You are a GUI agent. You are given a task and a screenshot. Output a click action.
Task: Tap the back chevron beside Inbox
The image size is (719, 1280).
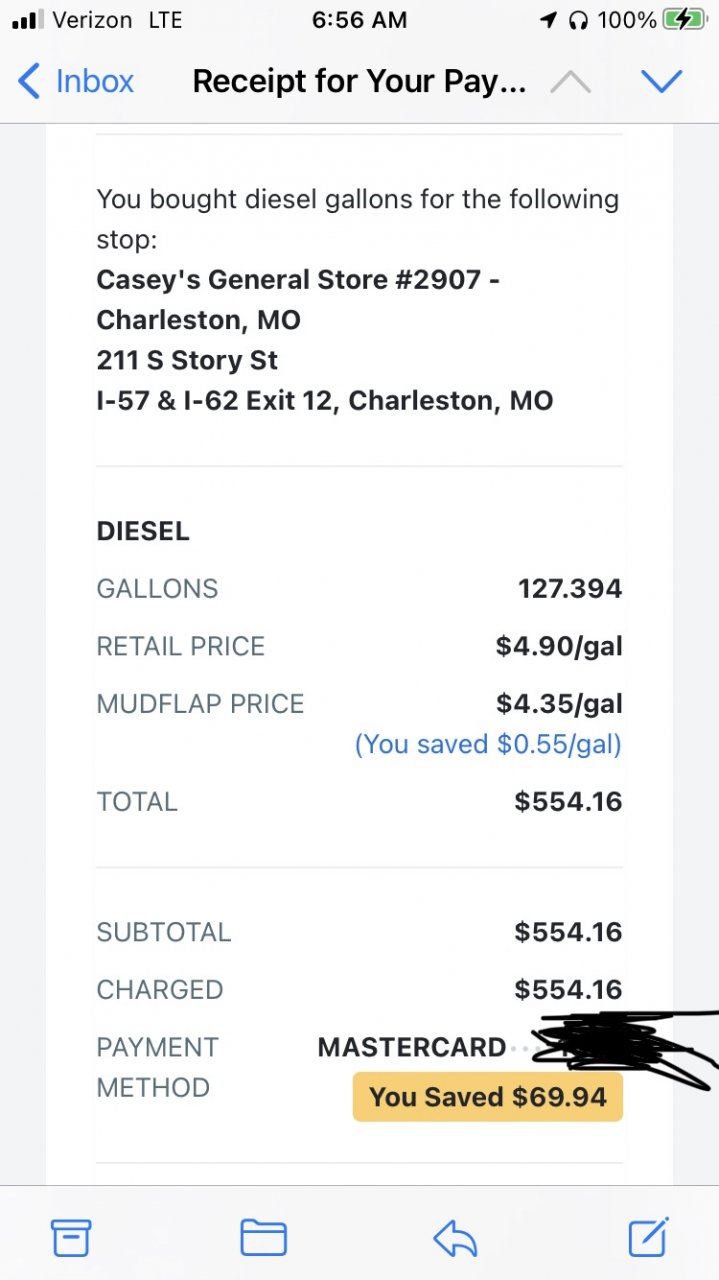(29, 81)
